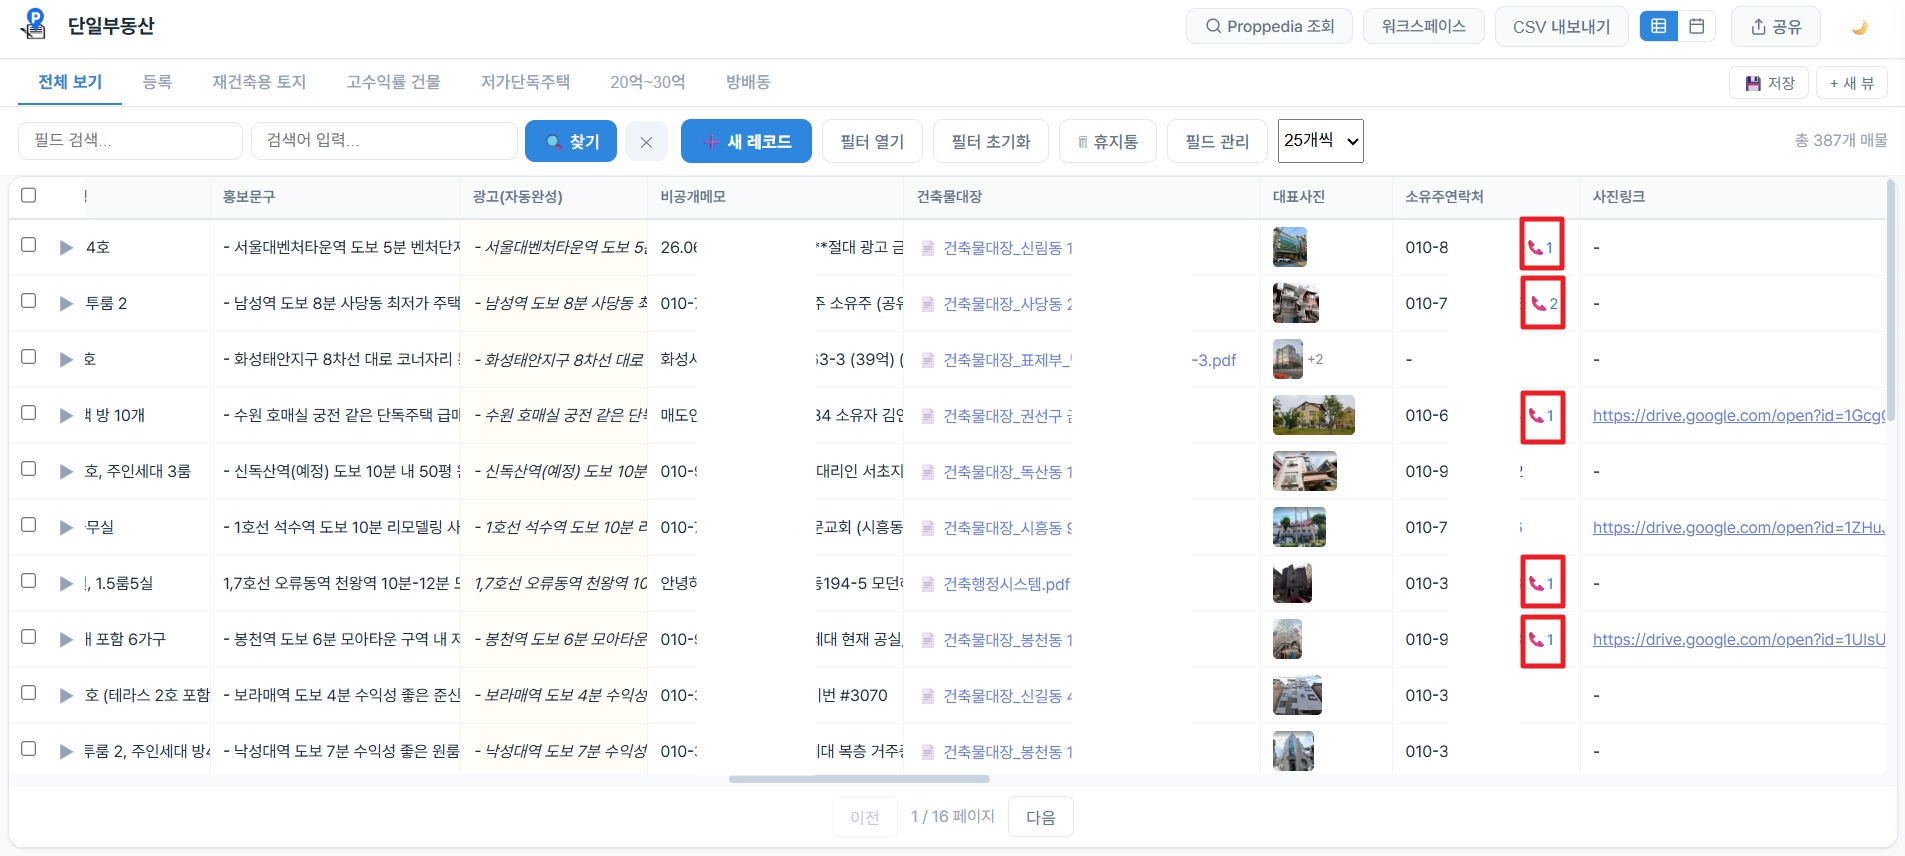The width and height of the screenshot is (1905, 856).
Task: Open the 25개씩 page size dropdown
Action: click(x=1321, y=141)
